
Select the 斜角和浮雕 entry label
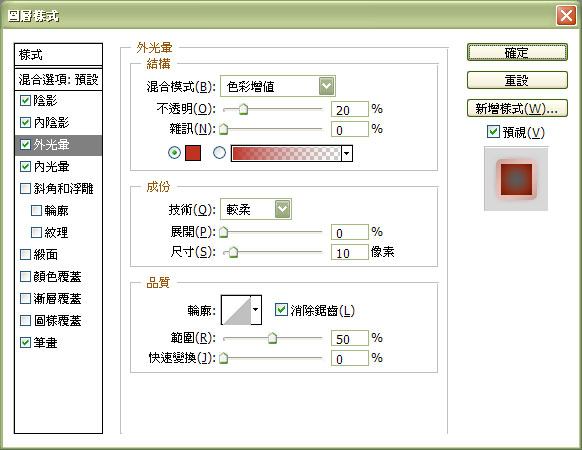[63, 189]
